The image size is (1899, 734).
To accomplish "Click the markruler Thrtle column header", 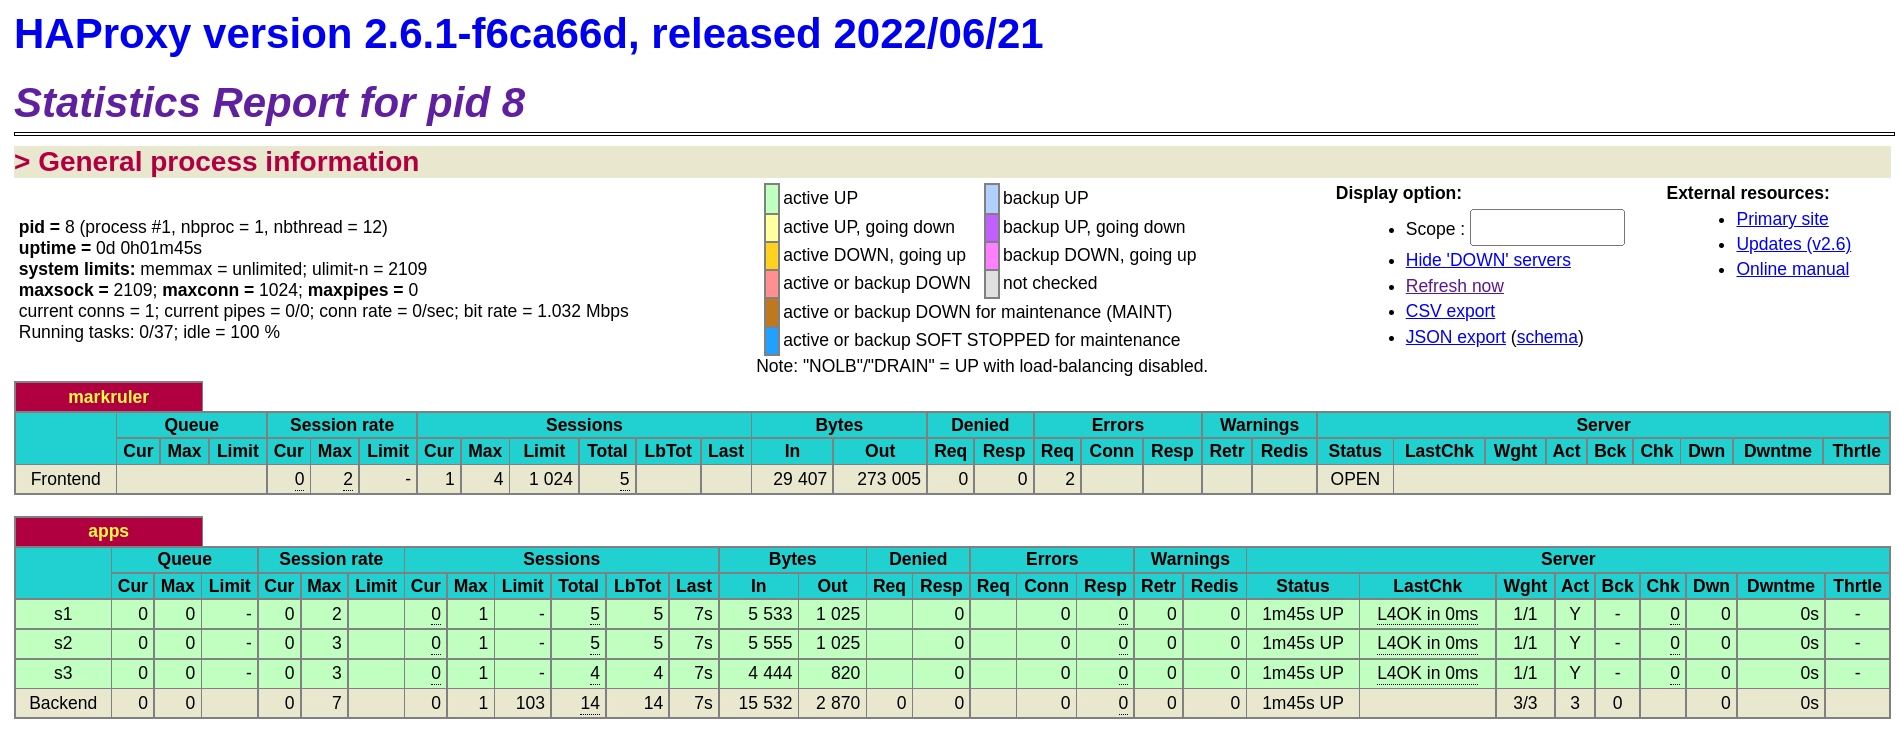I will tap(1856, 451).
